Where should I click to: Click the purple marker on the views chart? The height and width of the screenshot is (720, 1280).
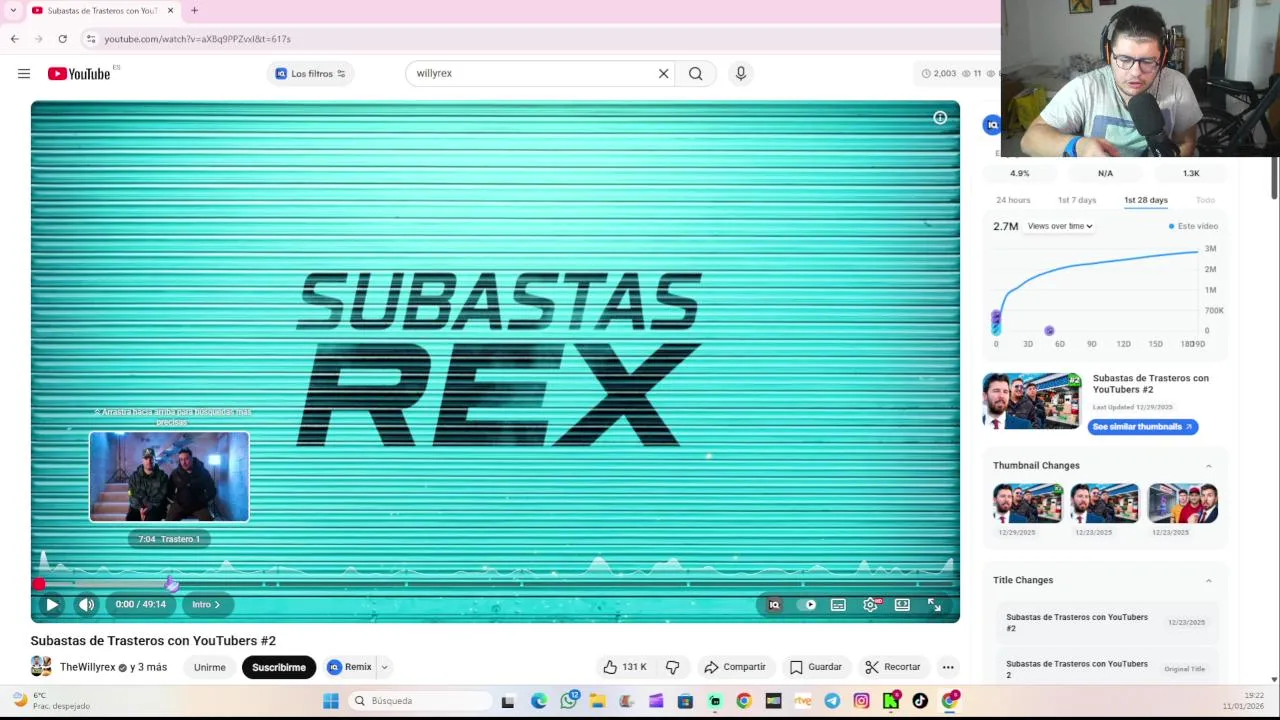point(1049,331)
